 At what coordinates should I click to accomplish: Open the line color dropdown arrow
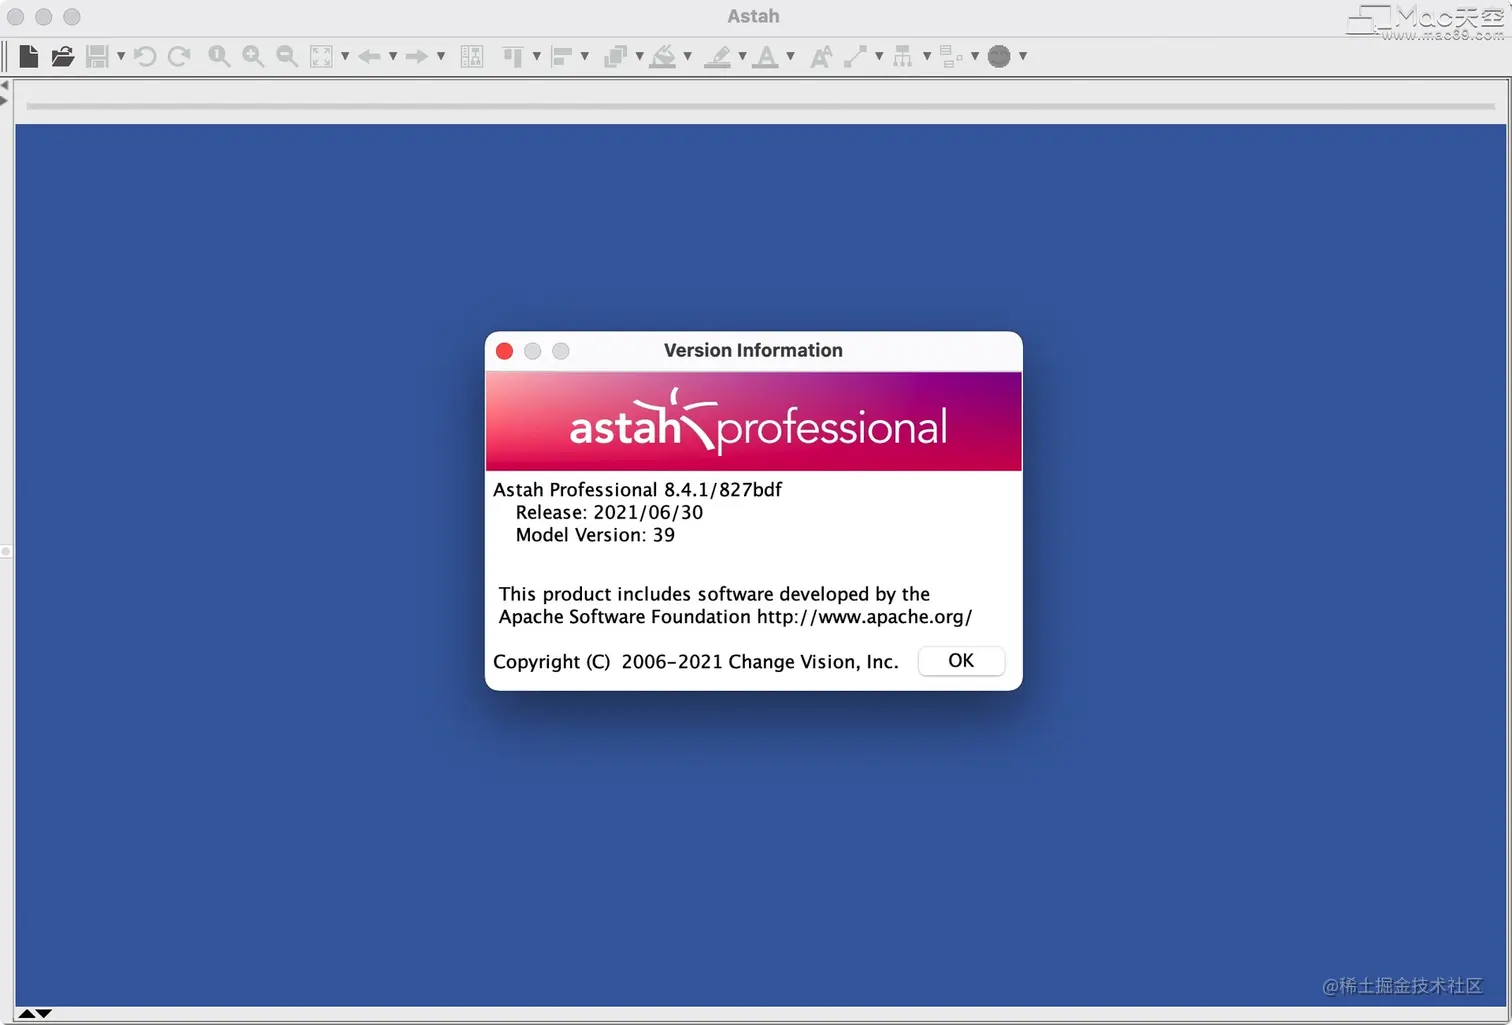[742, 57]
